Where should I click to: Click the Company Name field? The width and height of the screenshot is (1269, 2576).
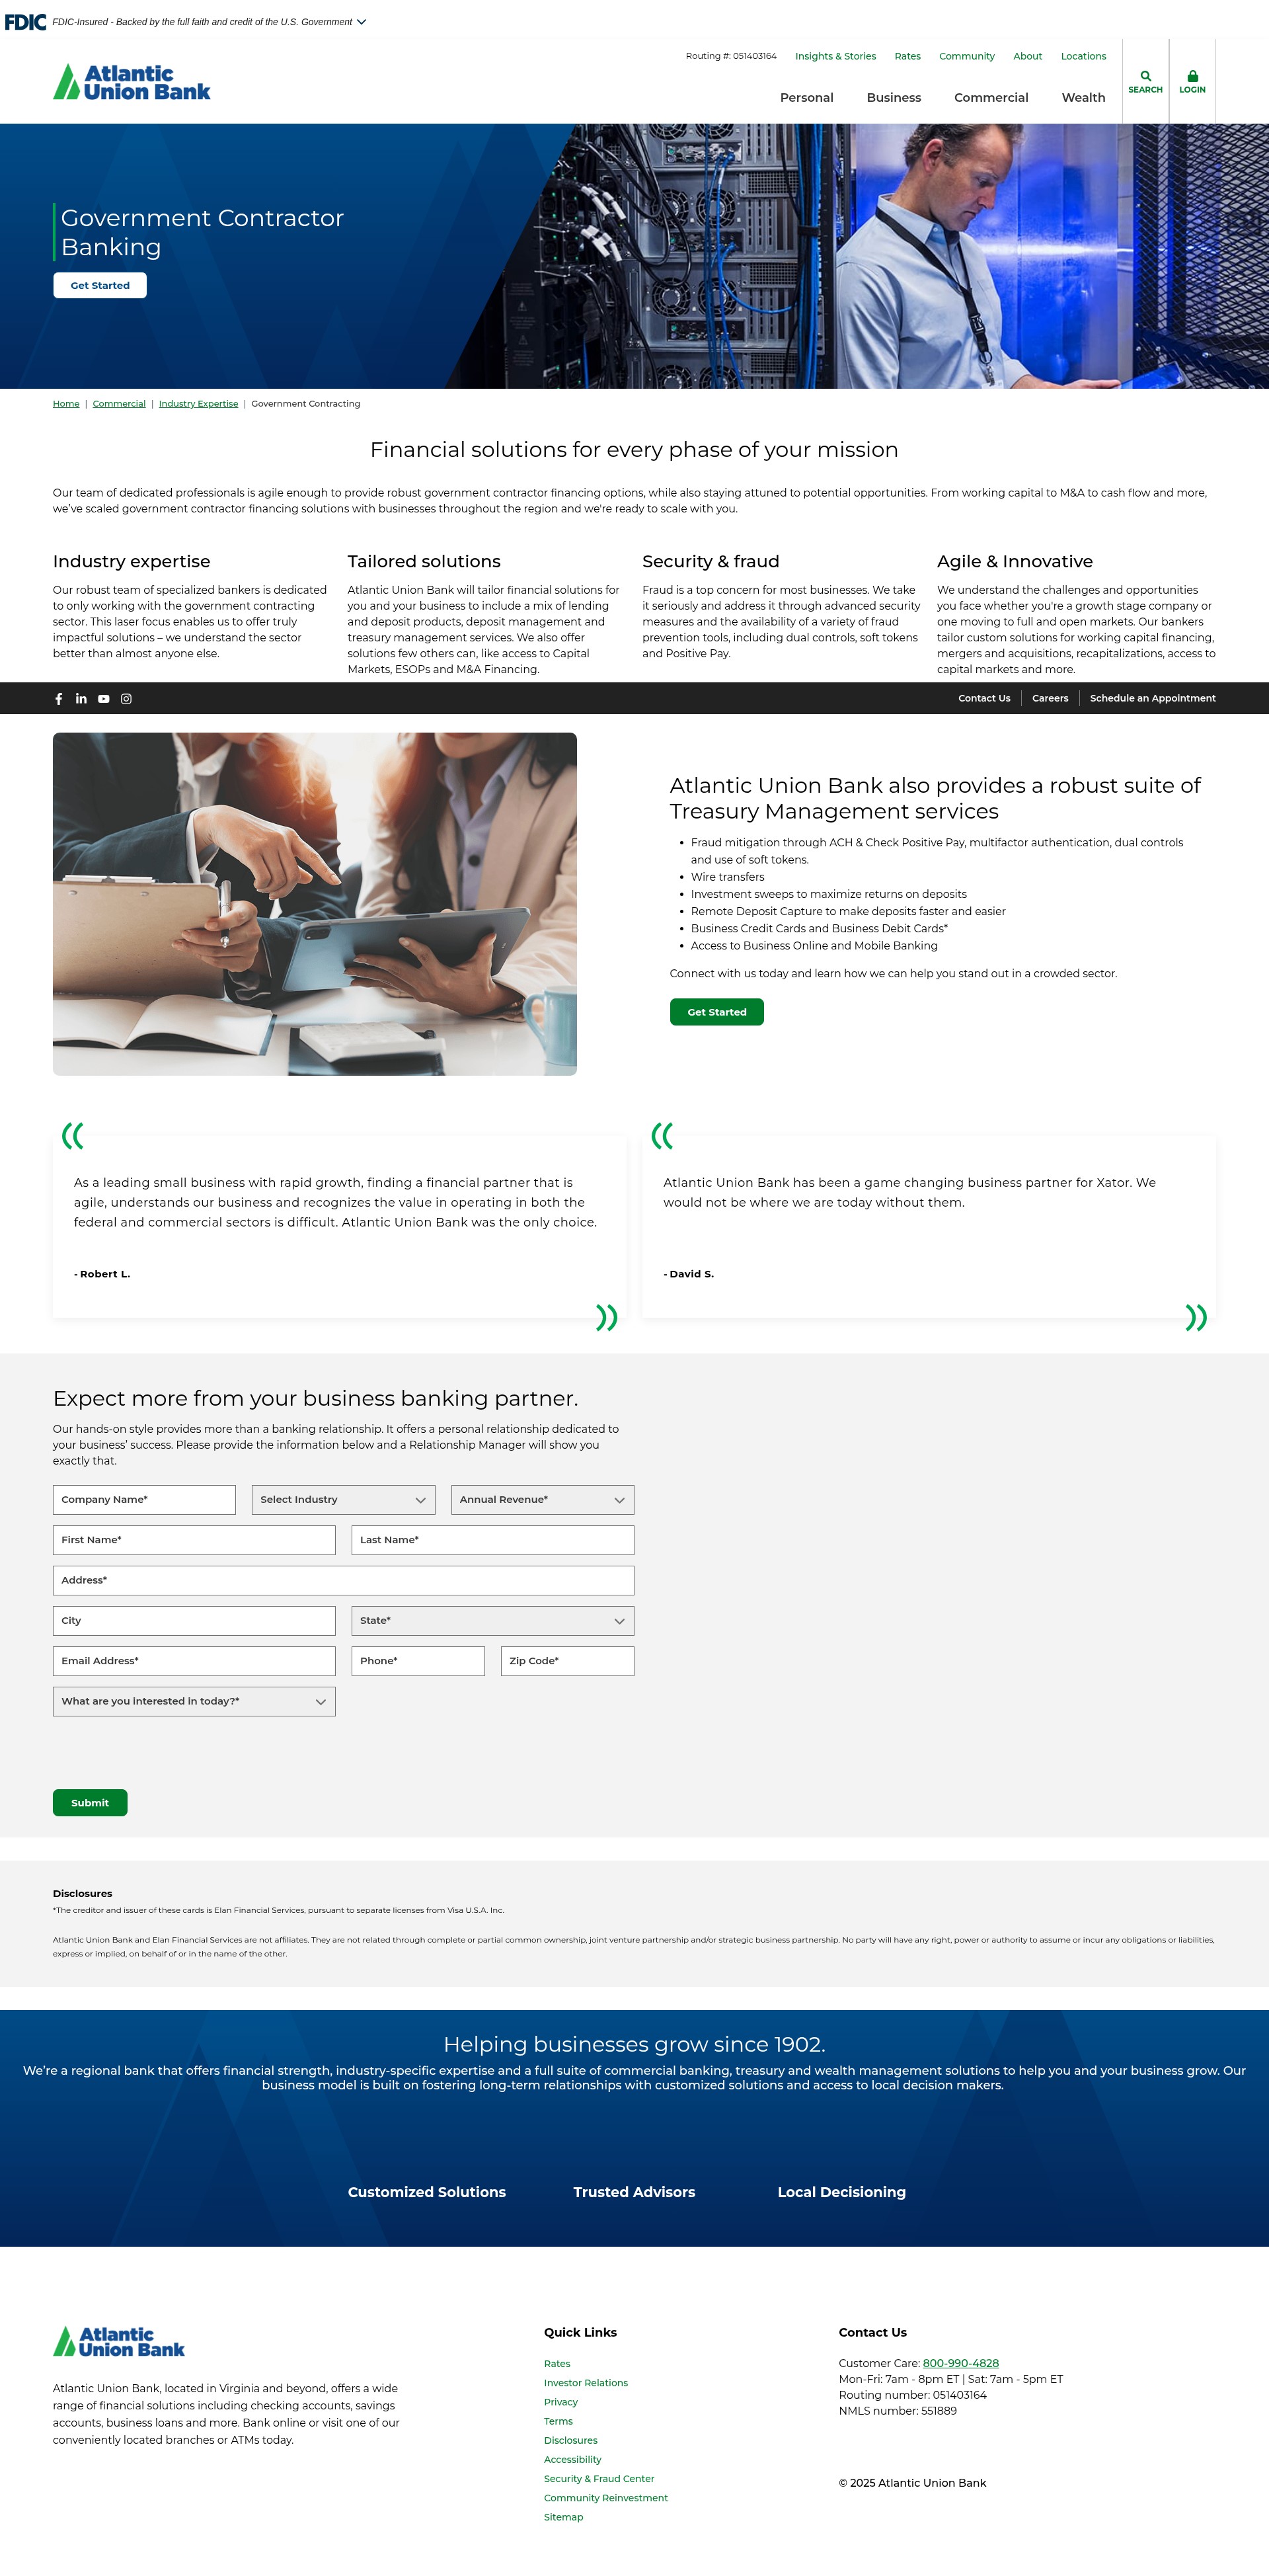point(144,1500)
